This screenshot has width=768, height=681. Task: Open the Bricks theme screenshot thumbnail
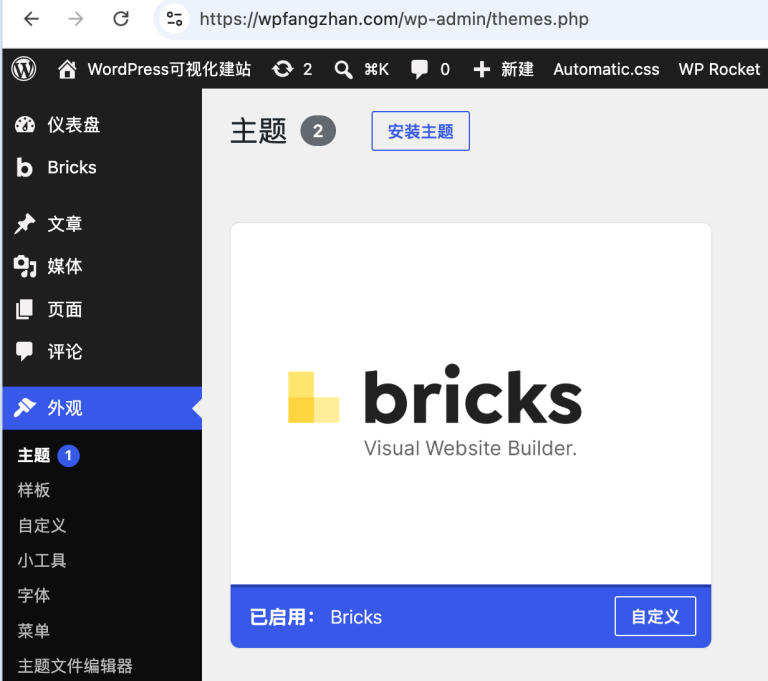pos(471,404)
